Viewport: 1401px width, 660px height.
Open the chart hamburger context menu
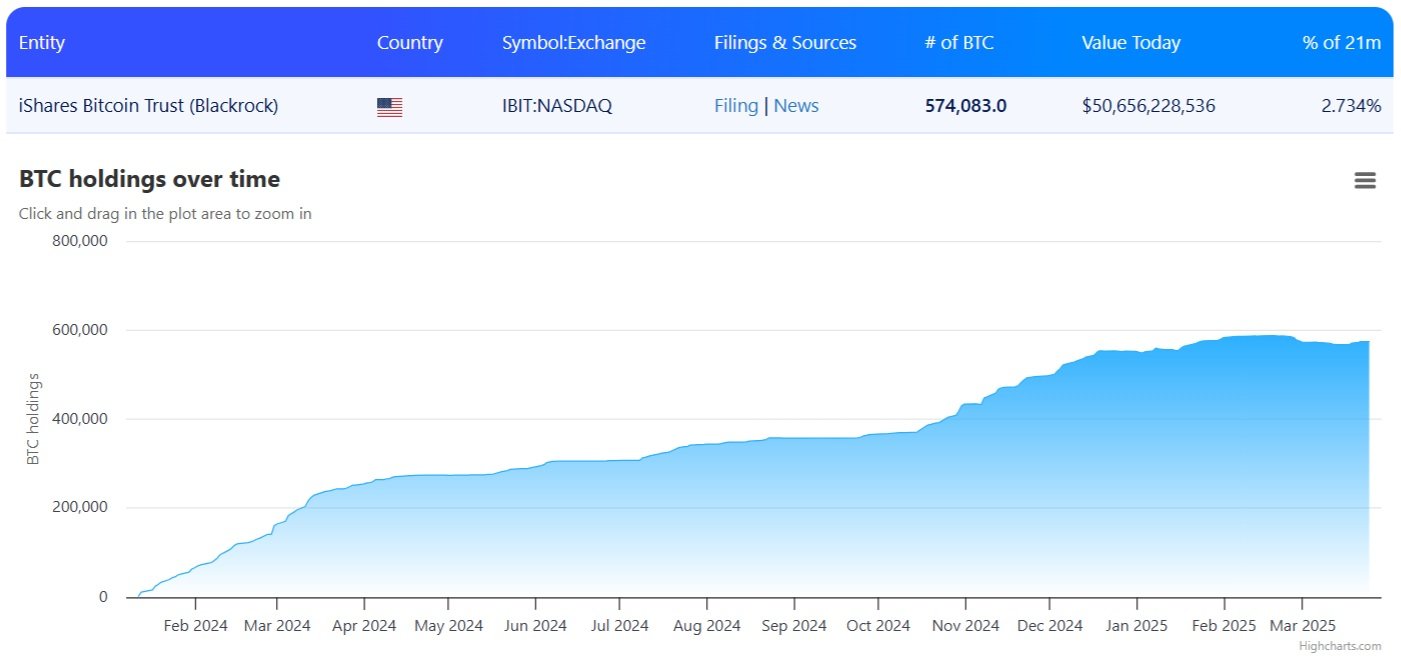tap(1365, 180)
